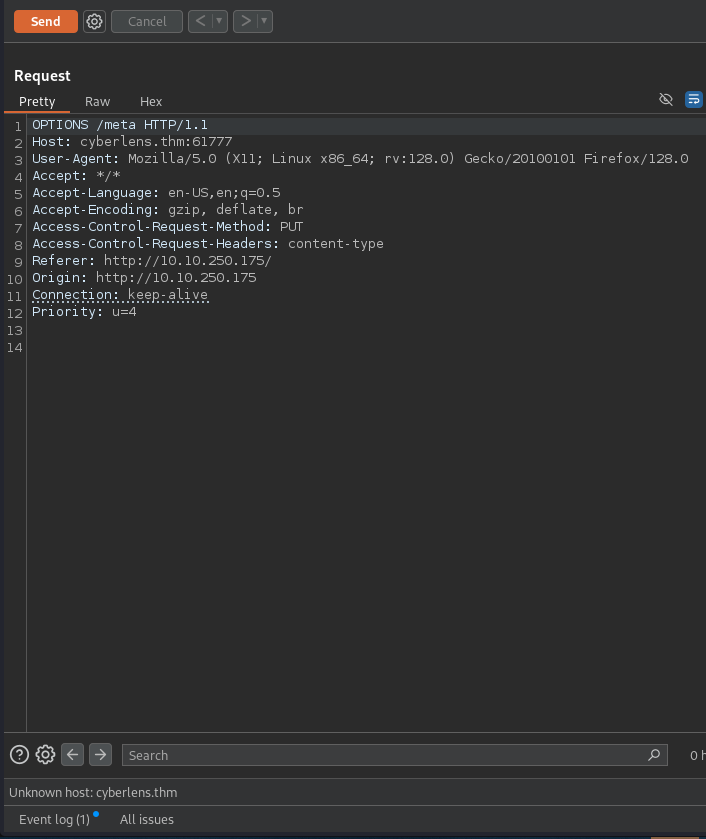
Task: Click Access-Control-Request-Headers line
Action: pyautogui.click(x=208, y=244)
